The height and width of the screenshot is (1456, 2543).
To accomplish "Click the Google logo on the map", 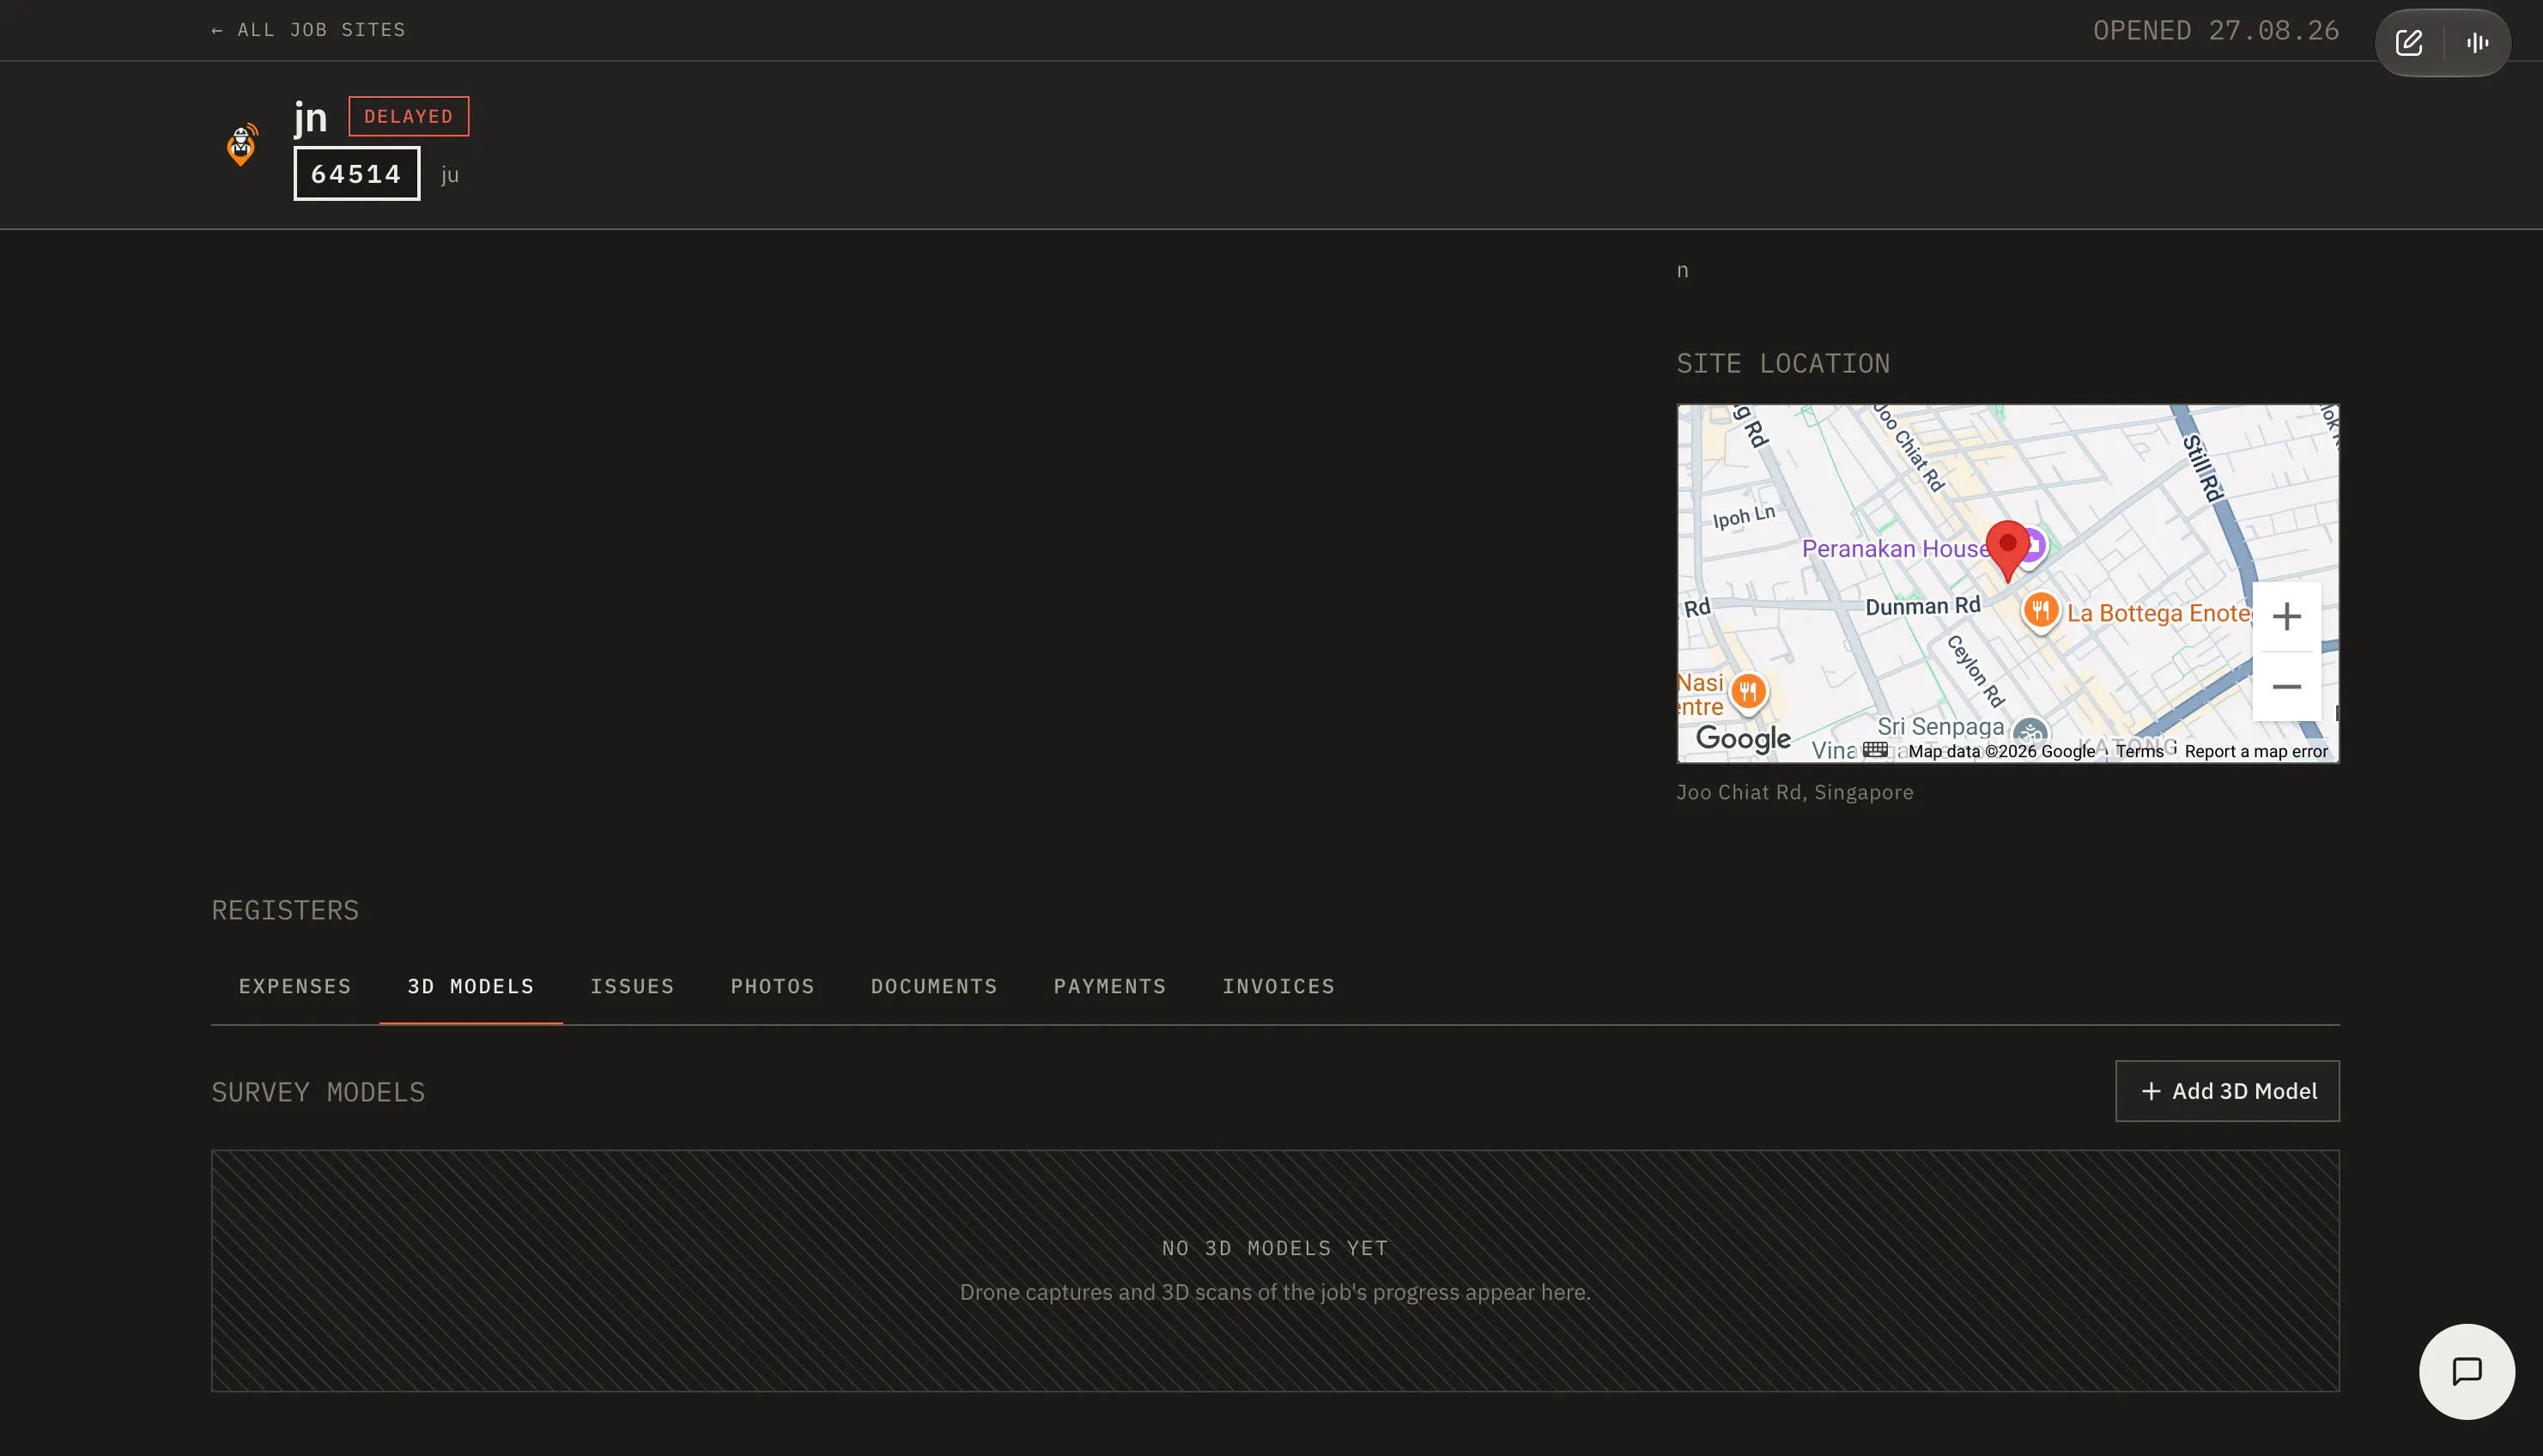I will coord(1743,739).
